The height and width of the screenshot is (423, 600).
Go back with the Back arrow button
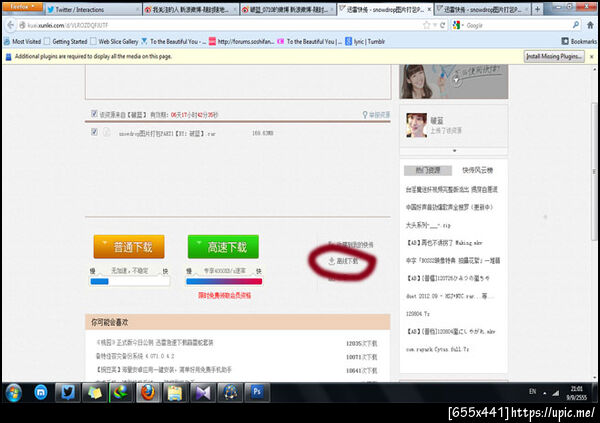click(11, 25)
